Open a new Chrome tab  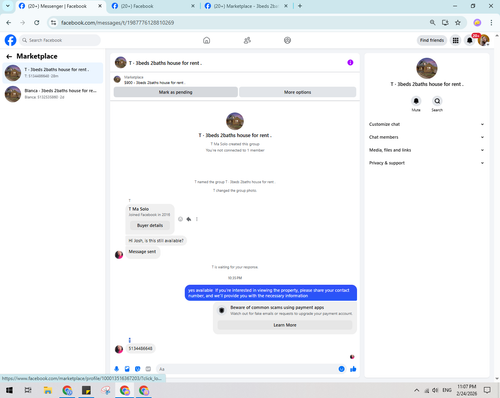pos(300,6)
